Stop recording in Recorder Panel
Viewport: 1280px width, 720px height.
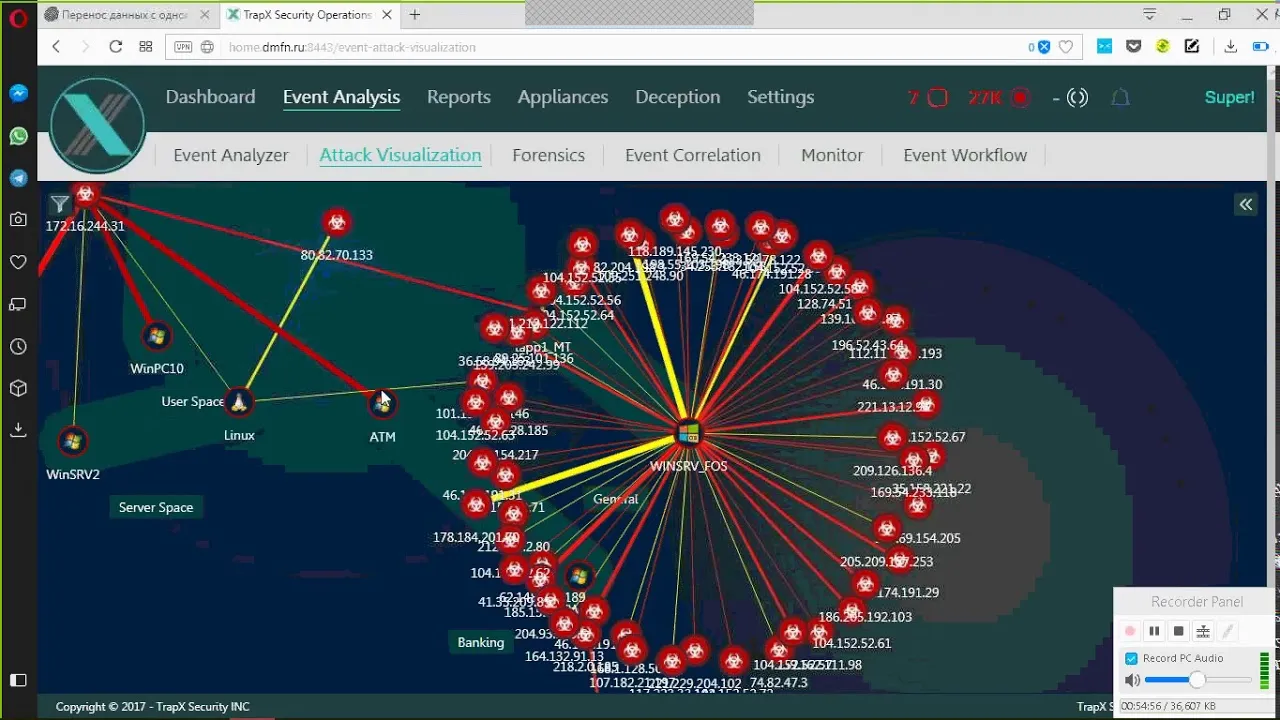[1178, 631]
